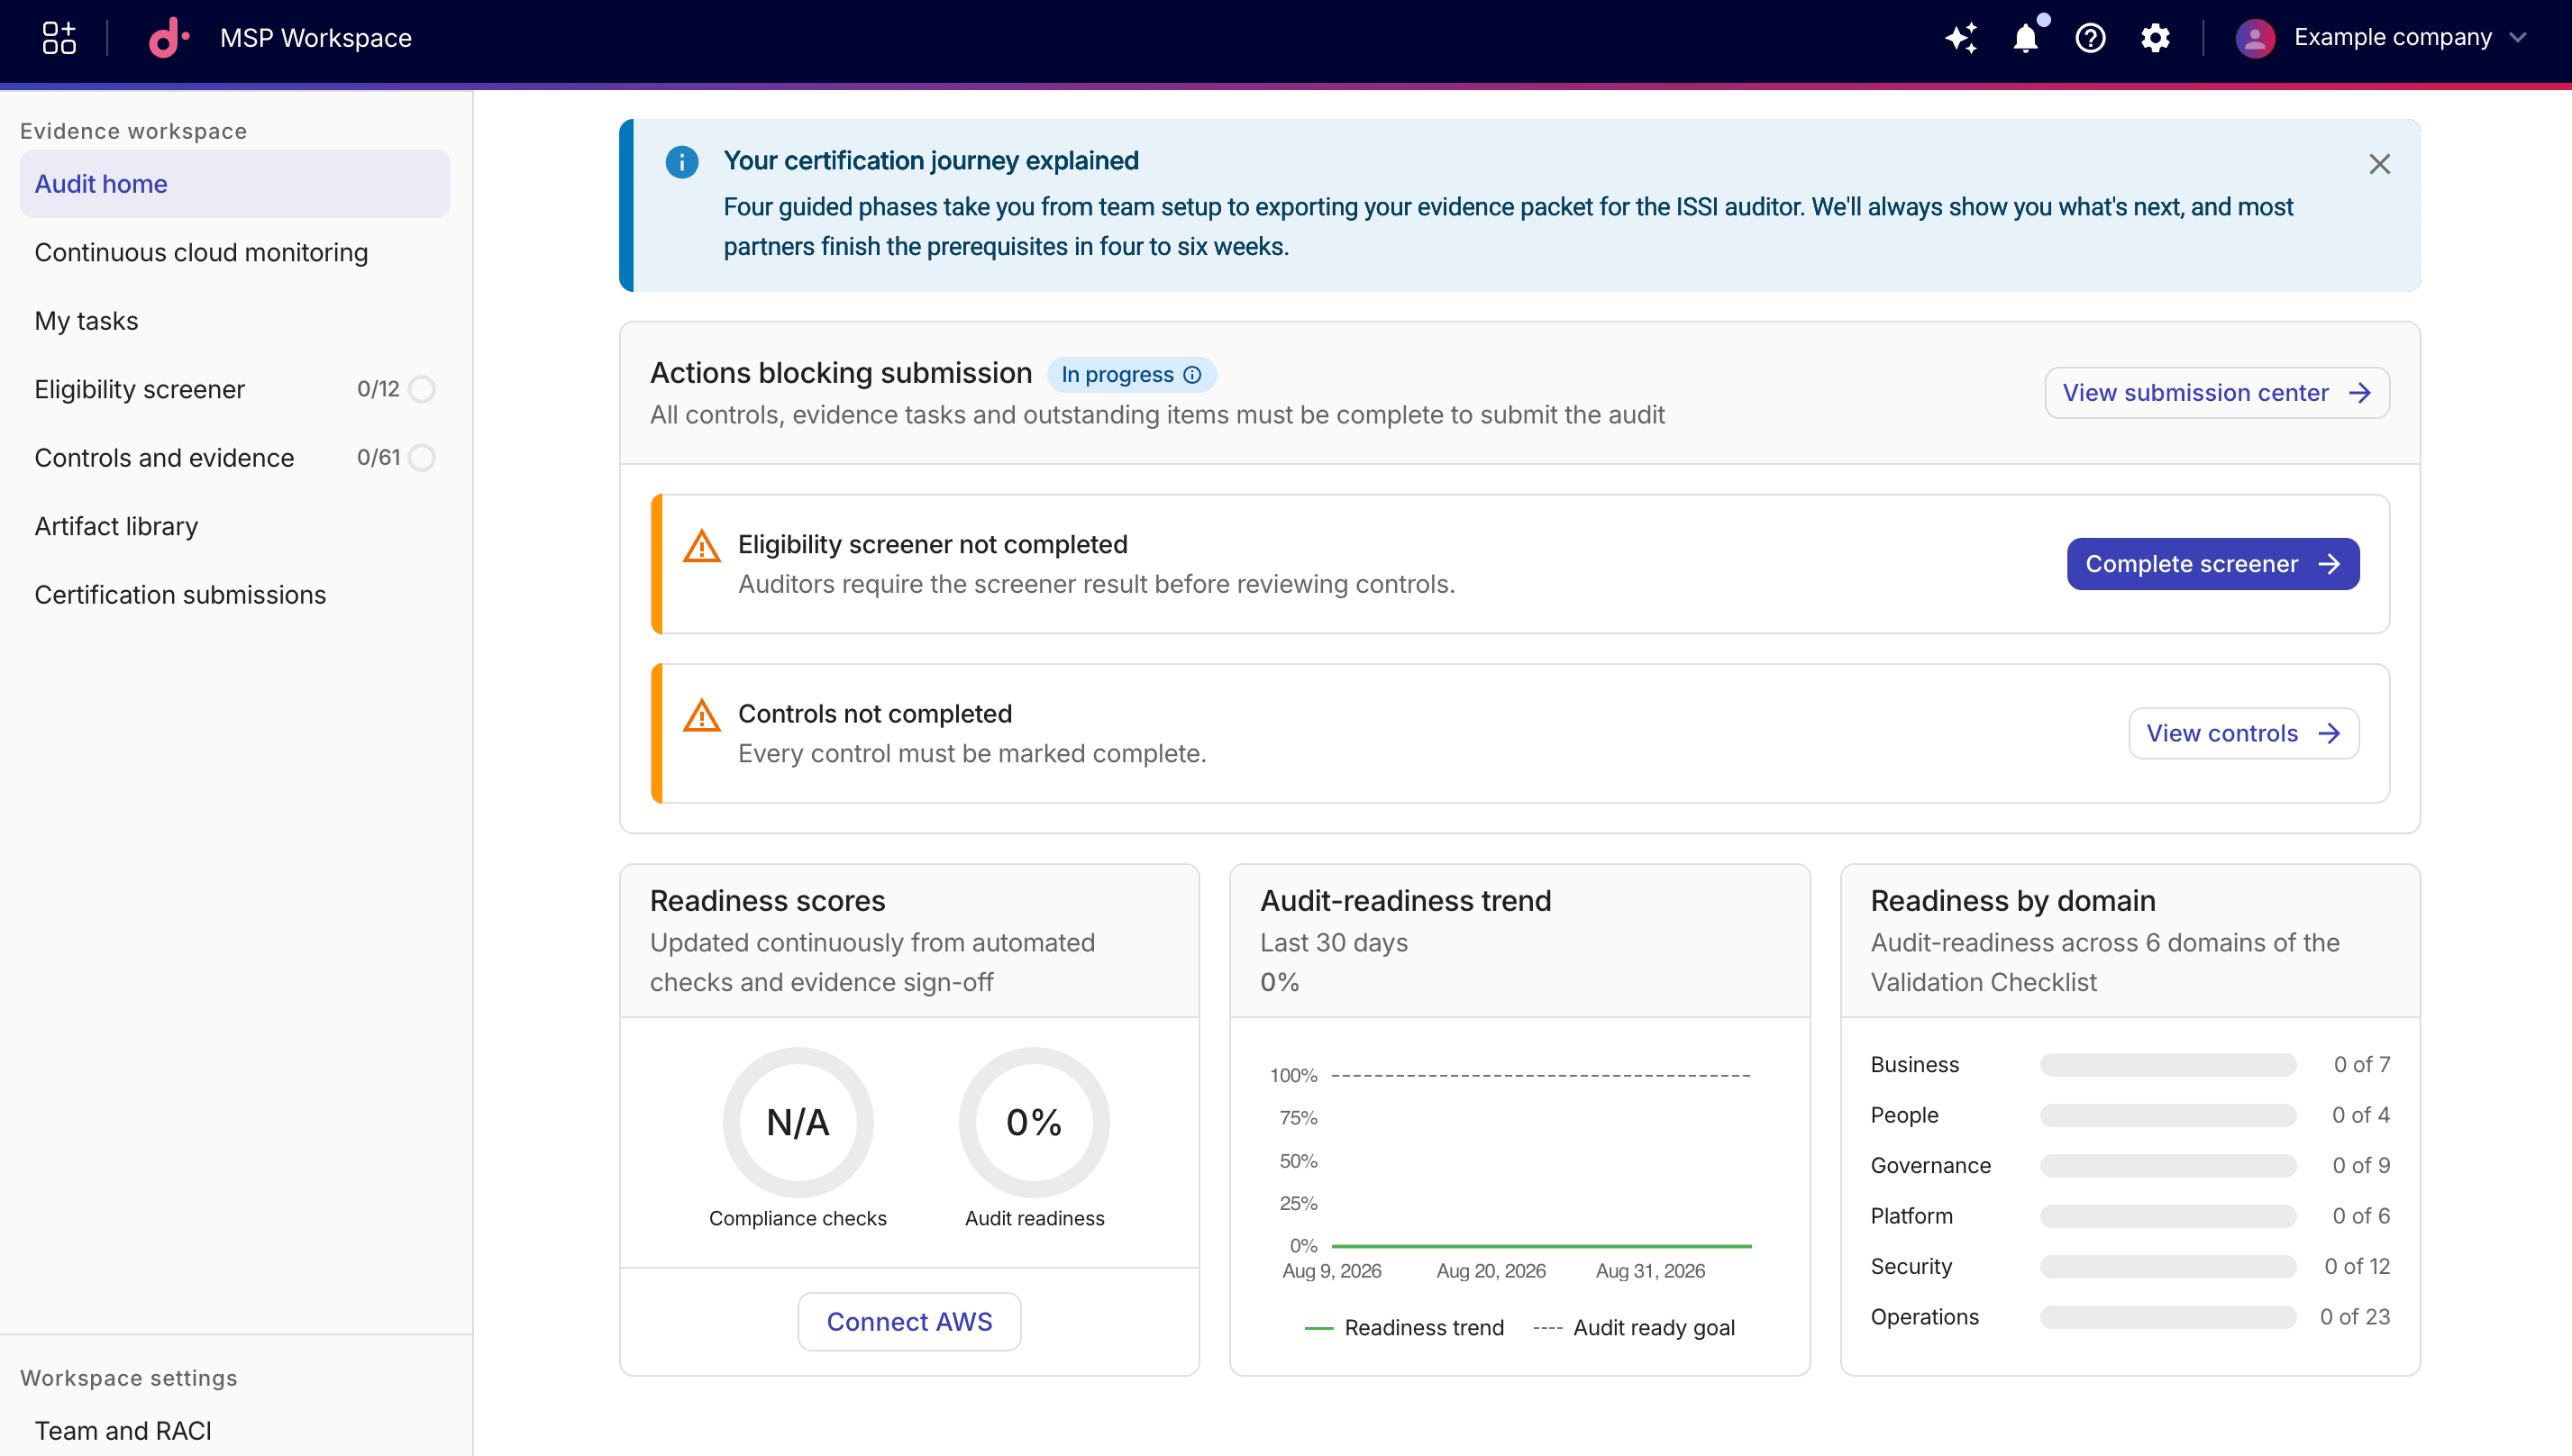Click the Evidence workspace section label
This screenshot has height=1456, width=2572.
[x=133, y=131]
